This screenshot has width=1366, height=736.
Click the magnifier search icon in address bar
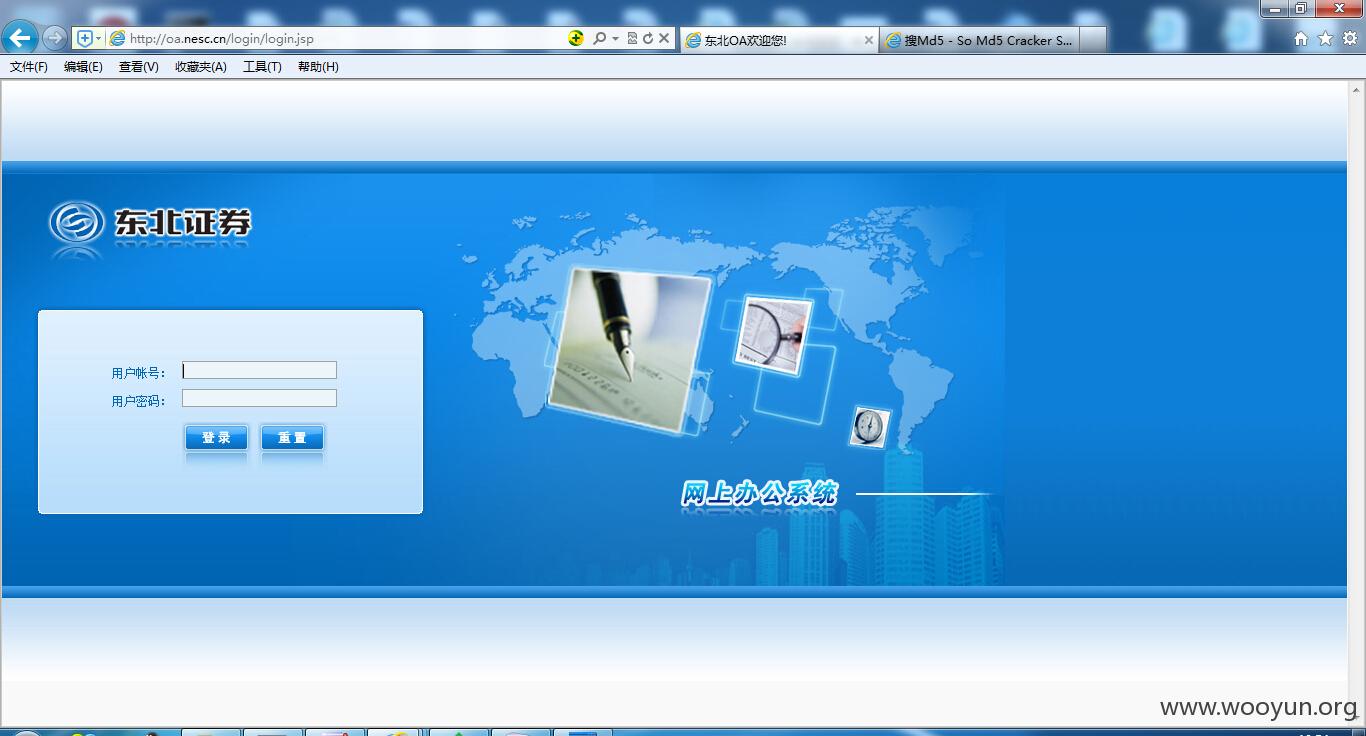click(599, 38)
